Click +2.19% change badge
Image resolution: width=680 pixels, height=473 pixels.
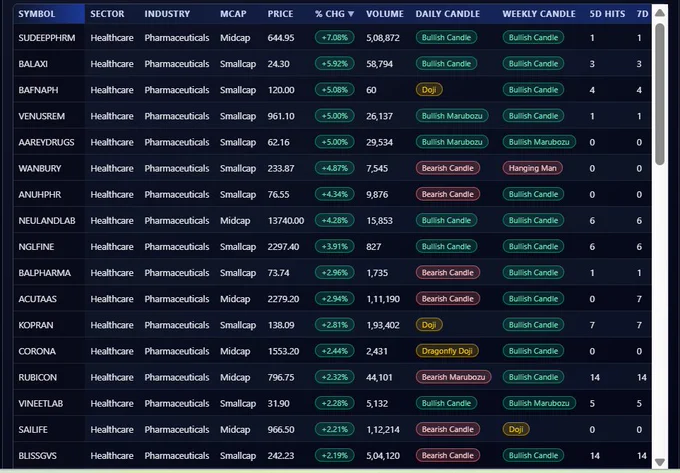point(334,456)
